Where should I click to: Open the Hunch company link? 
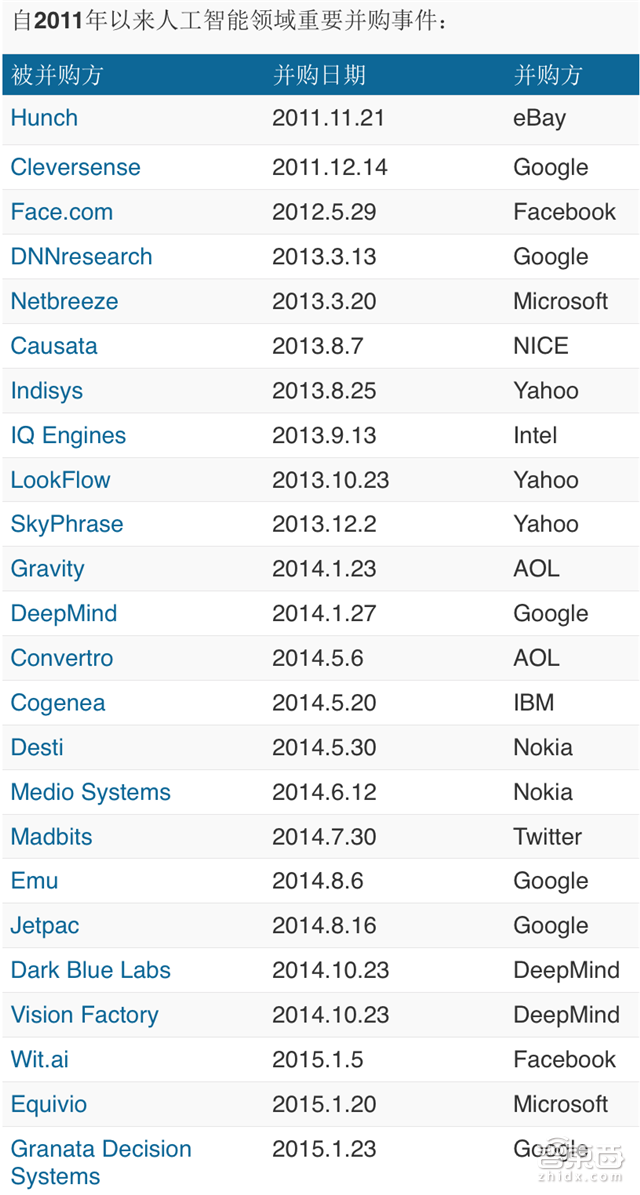(x=44, y=118)
